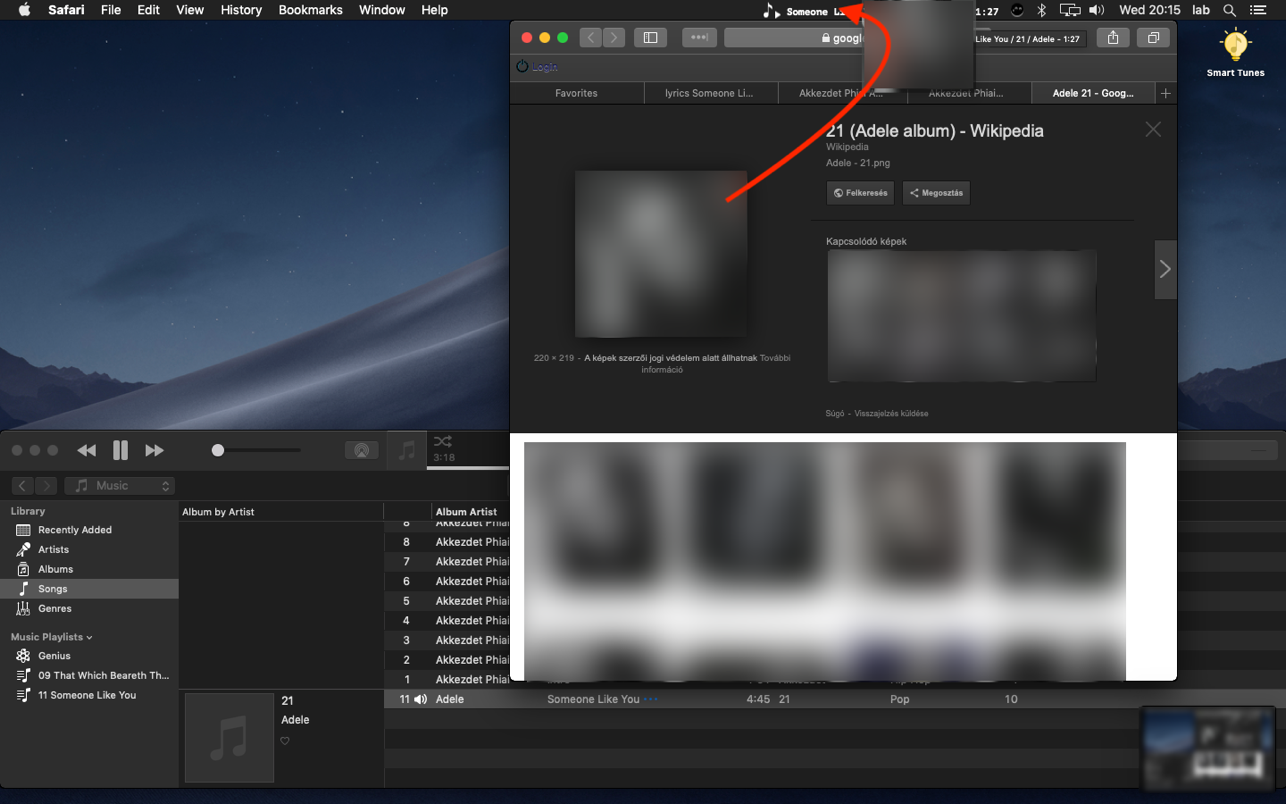The width and height of the screenshot is (1286, 804).
Task: Open the Bookmarks menu
Action: pos(311,10)
